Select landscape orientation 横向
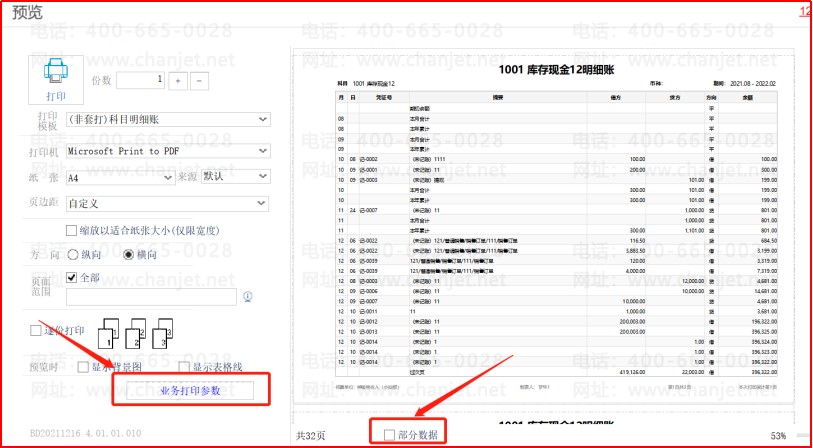This screenshot has width=813, height=448. point(129,255)
